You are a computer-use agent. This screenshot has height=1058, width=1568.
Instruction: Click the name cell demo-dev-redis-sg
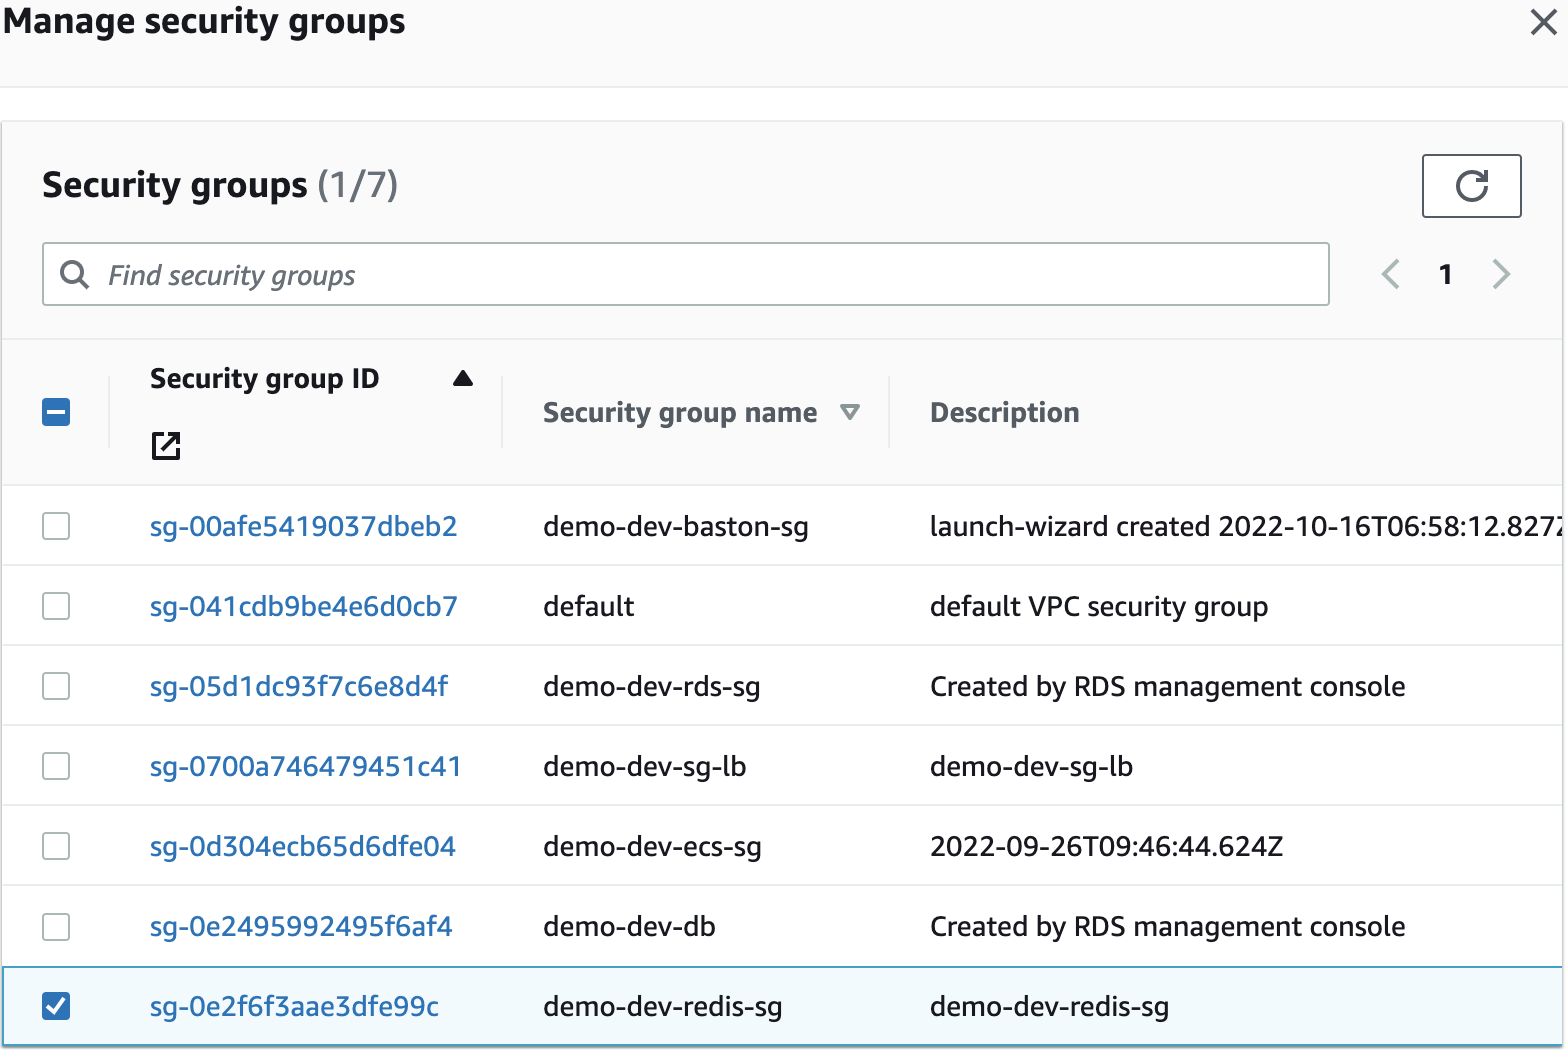[x=663, y=1006]
